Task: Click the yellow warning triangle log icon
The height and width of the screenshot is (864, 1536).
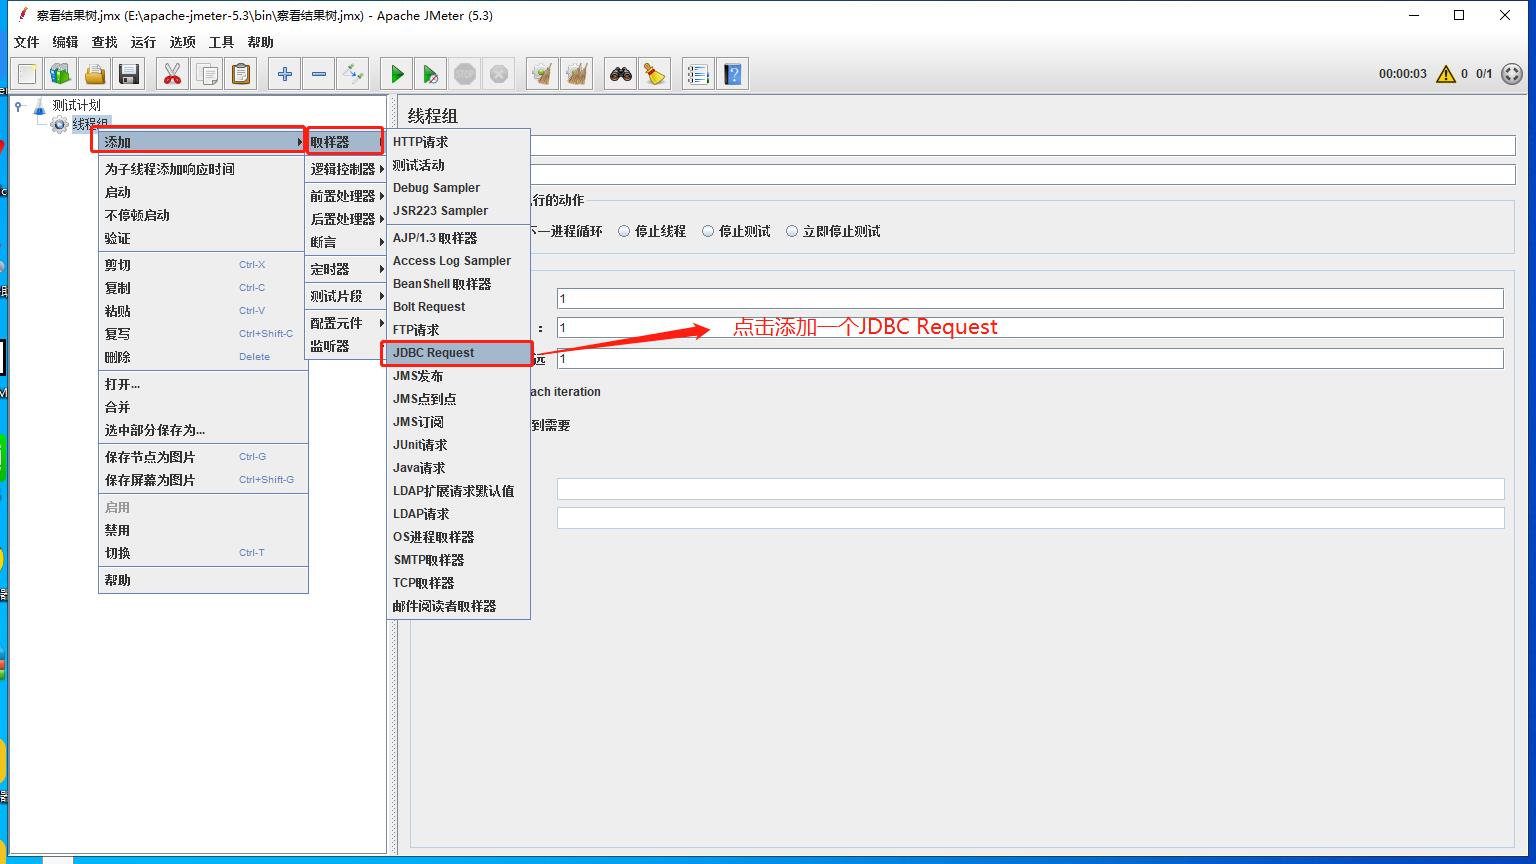Action: coord(1445,74)
